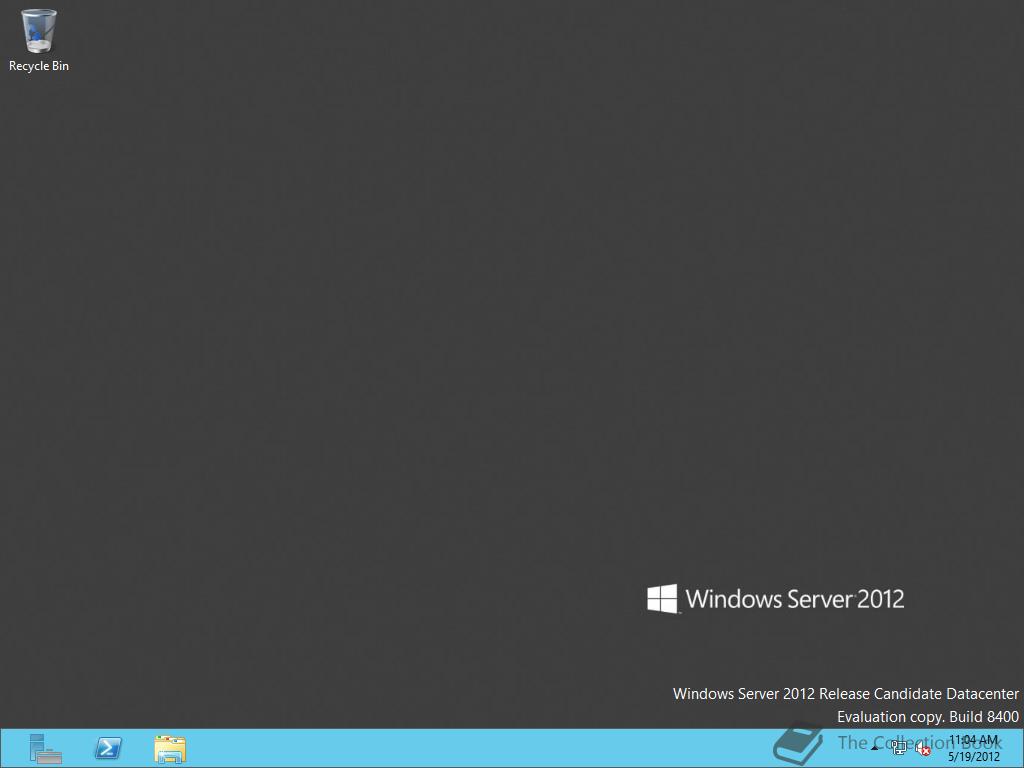Click the muted speaker volume icon

[923, 748]
